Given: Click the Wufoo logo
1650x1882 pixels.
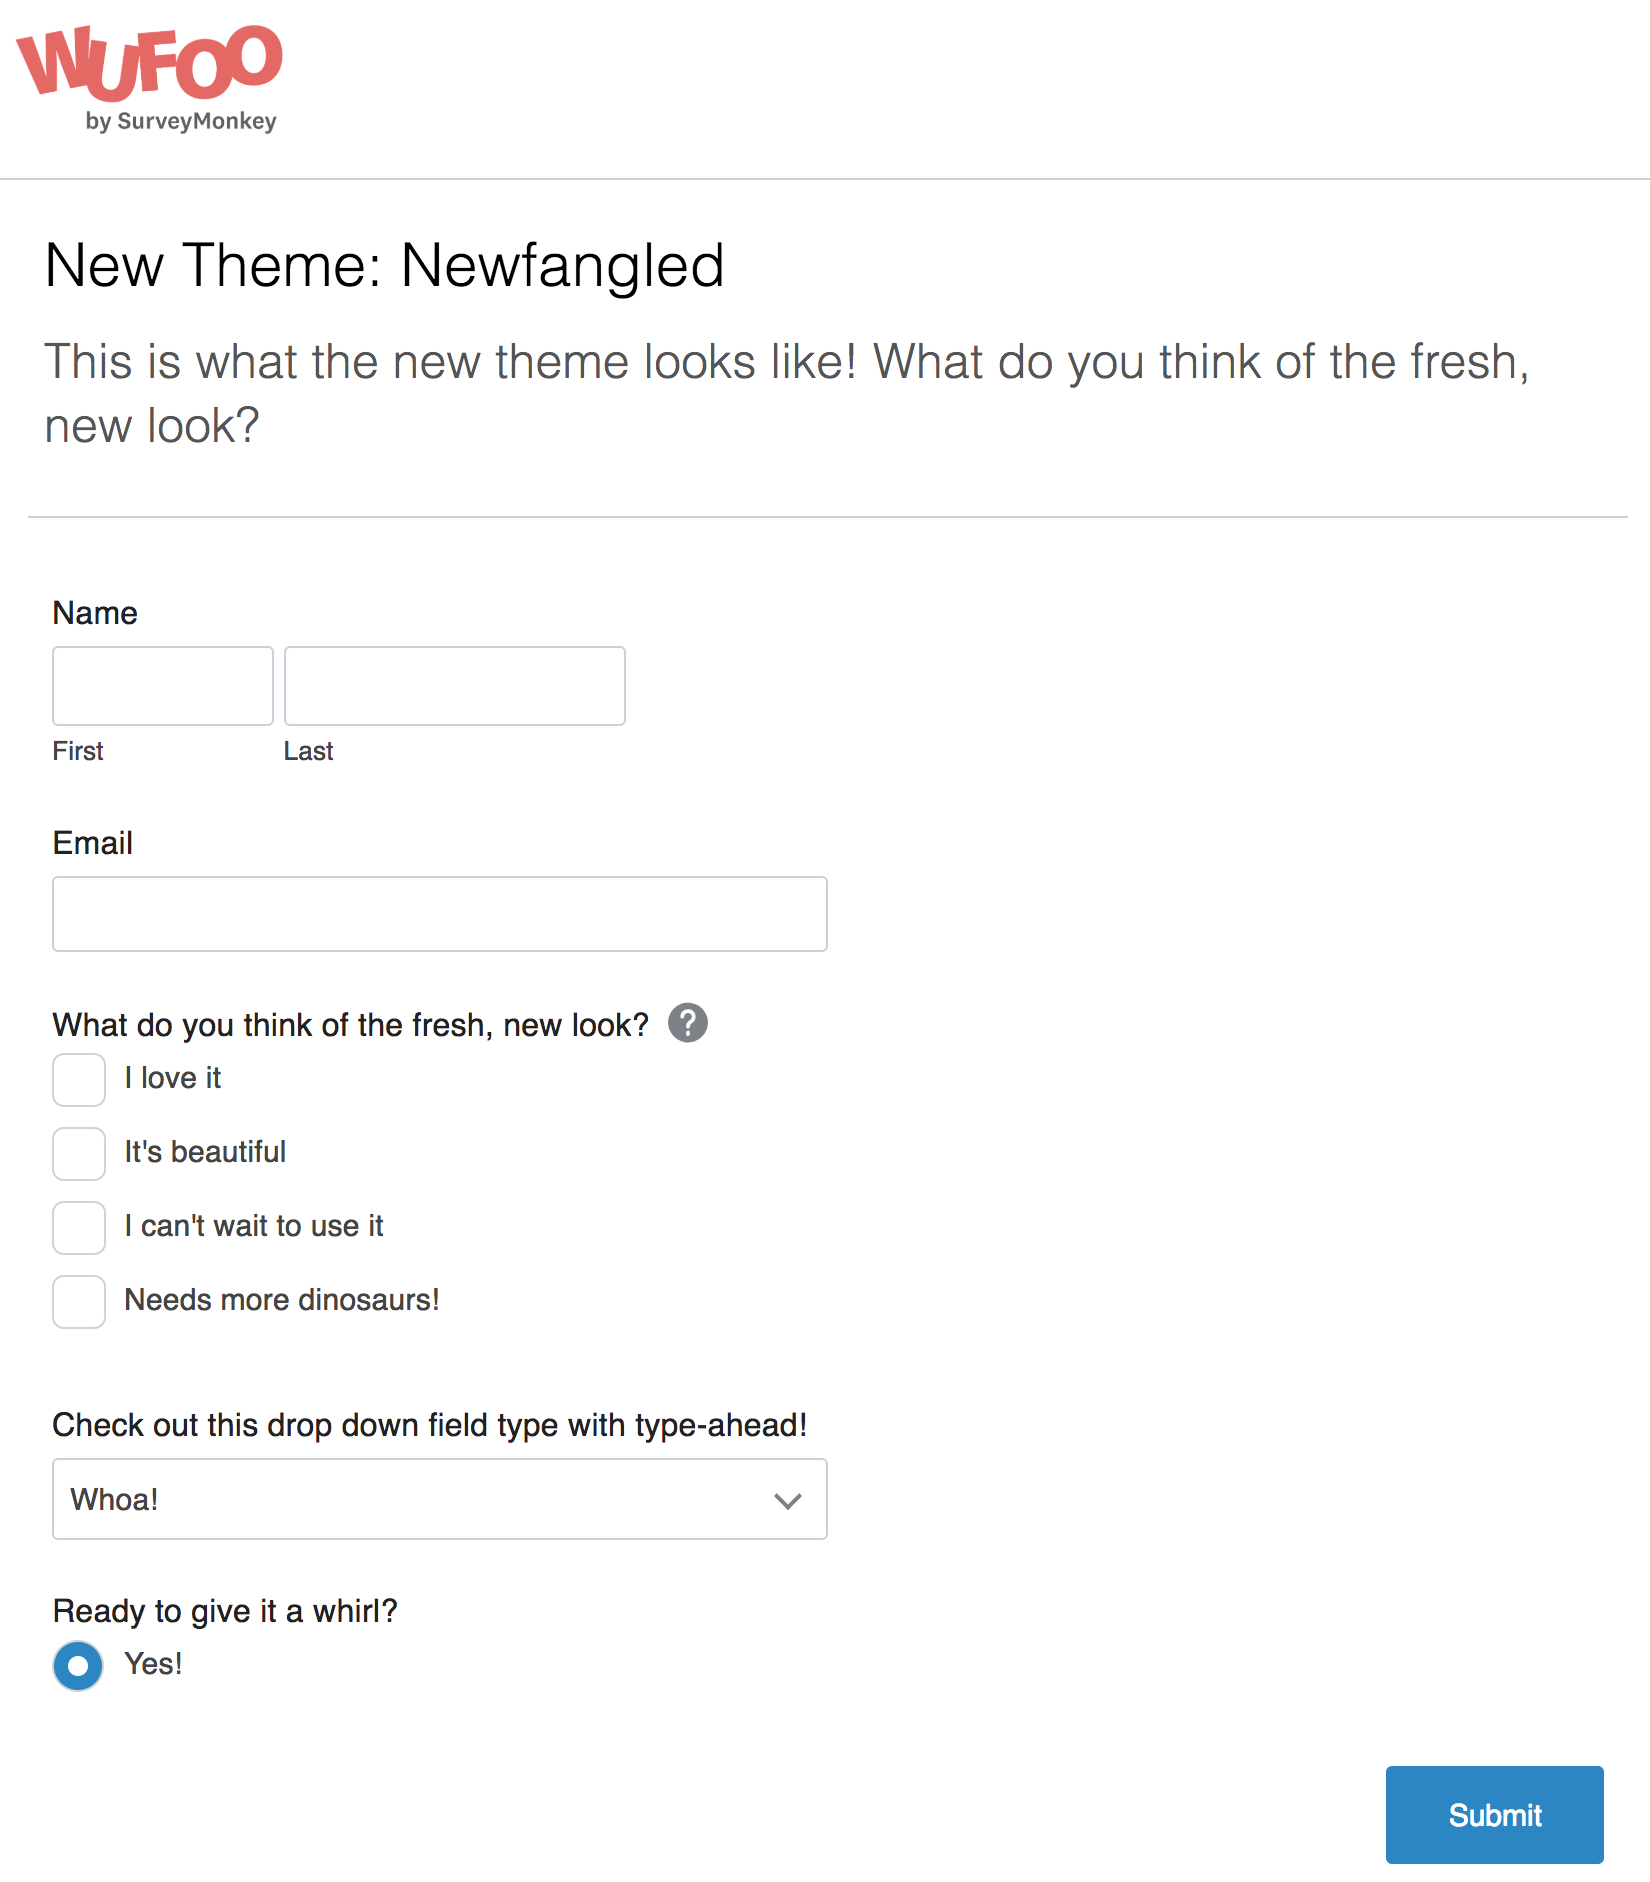Looking at the screenshot, I should [x=150, y=60].
